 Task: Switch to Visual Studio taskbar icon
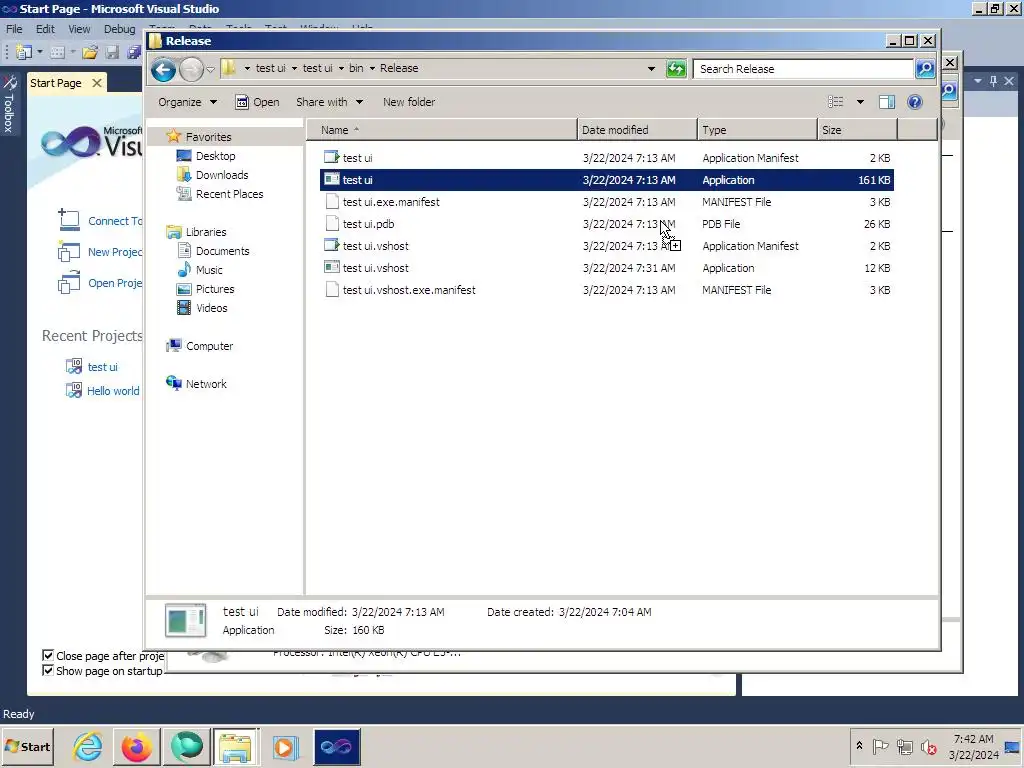coord(336,746)
